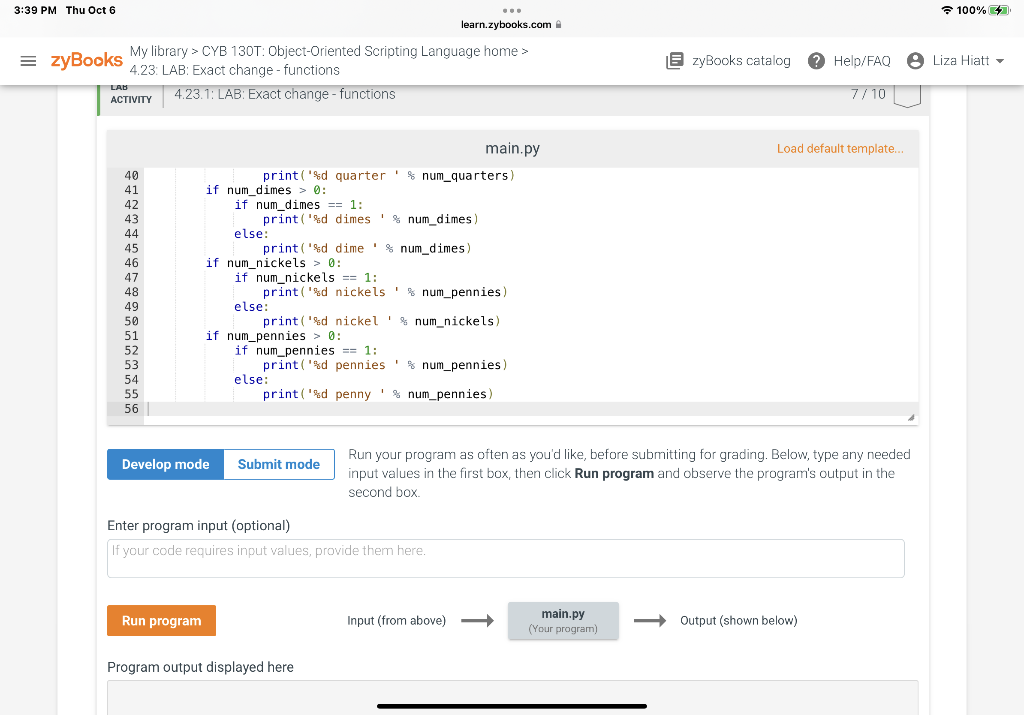Click line 53 print '%d pennies' statement
Image resolution: width=1024 pixels, height=715 pixels.
[385, 365]
